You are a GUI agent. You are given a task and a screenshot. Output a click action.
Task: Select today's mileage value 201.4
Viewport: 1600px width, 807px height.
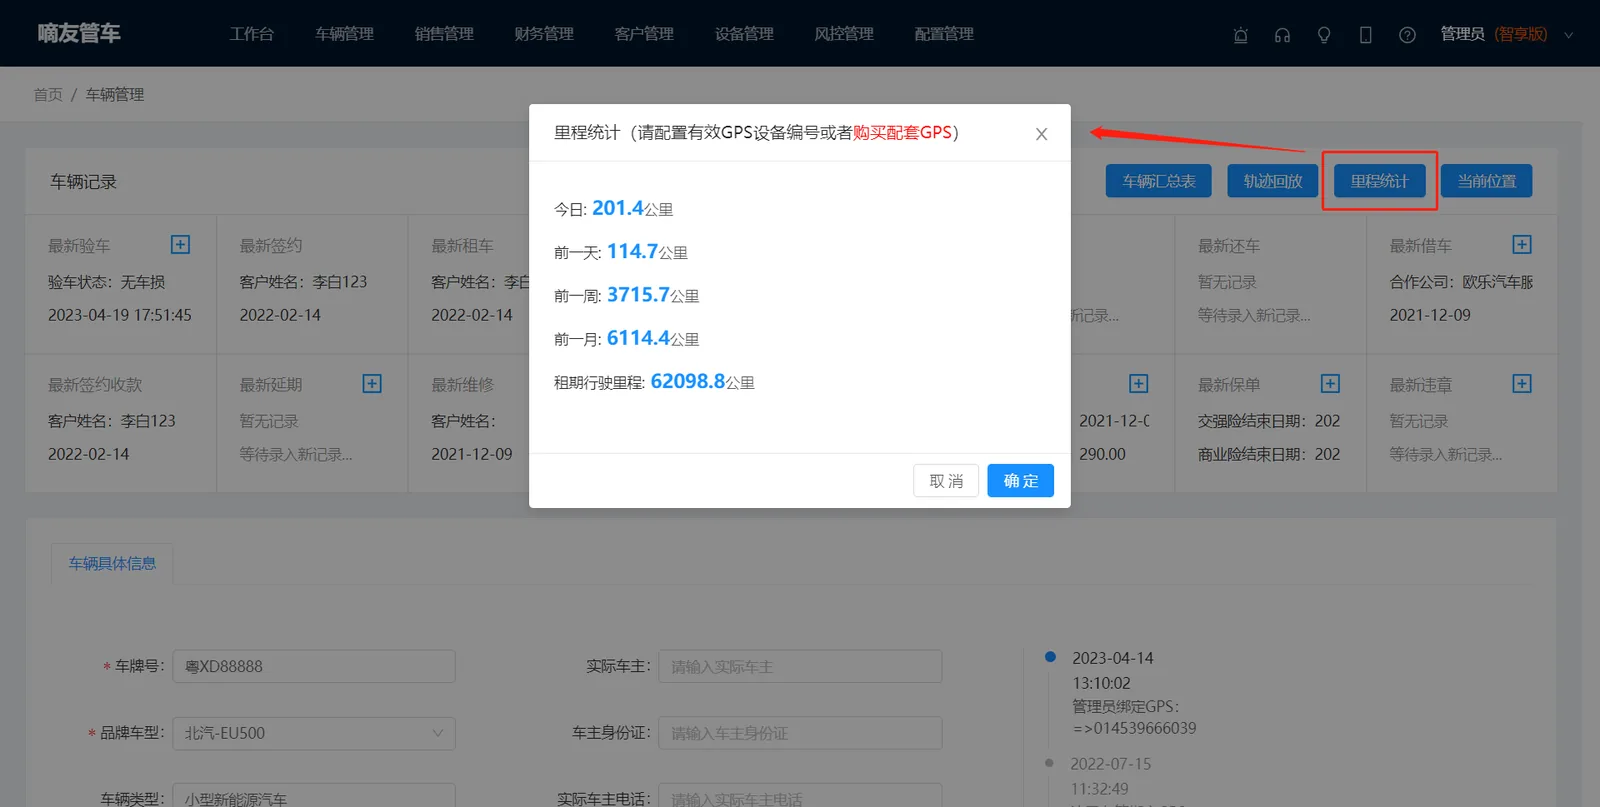pos(618,208)
